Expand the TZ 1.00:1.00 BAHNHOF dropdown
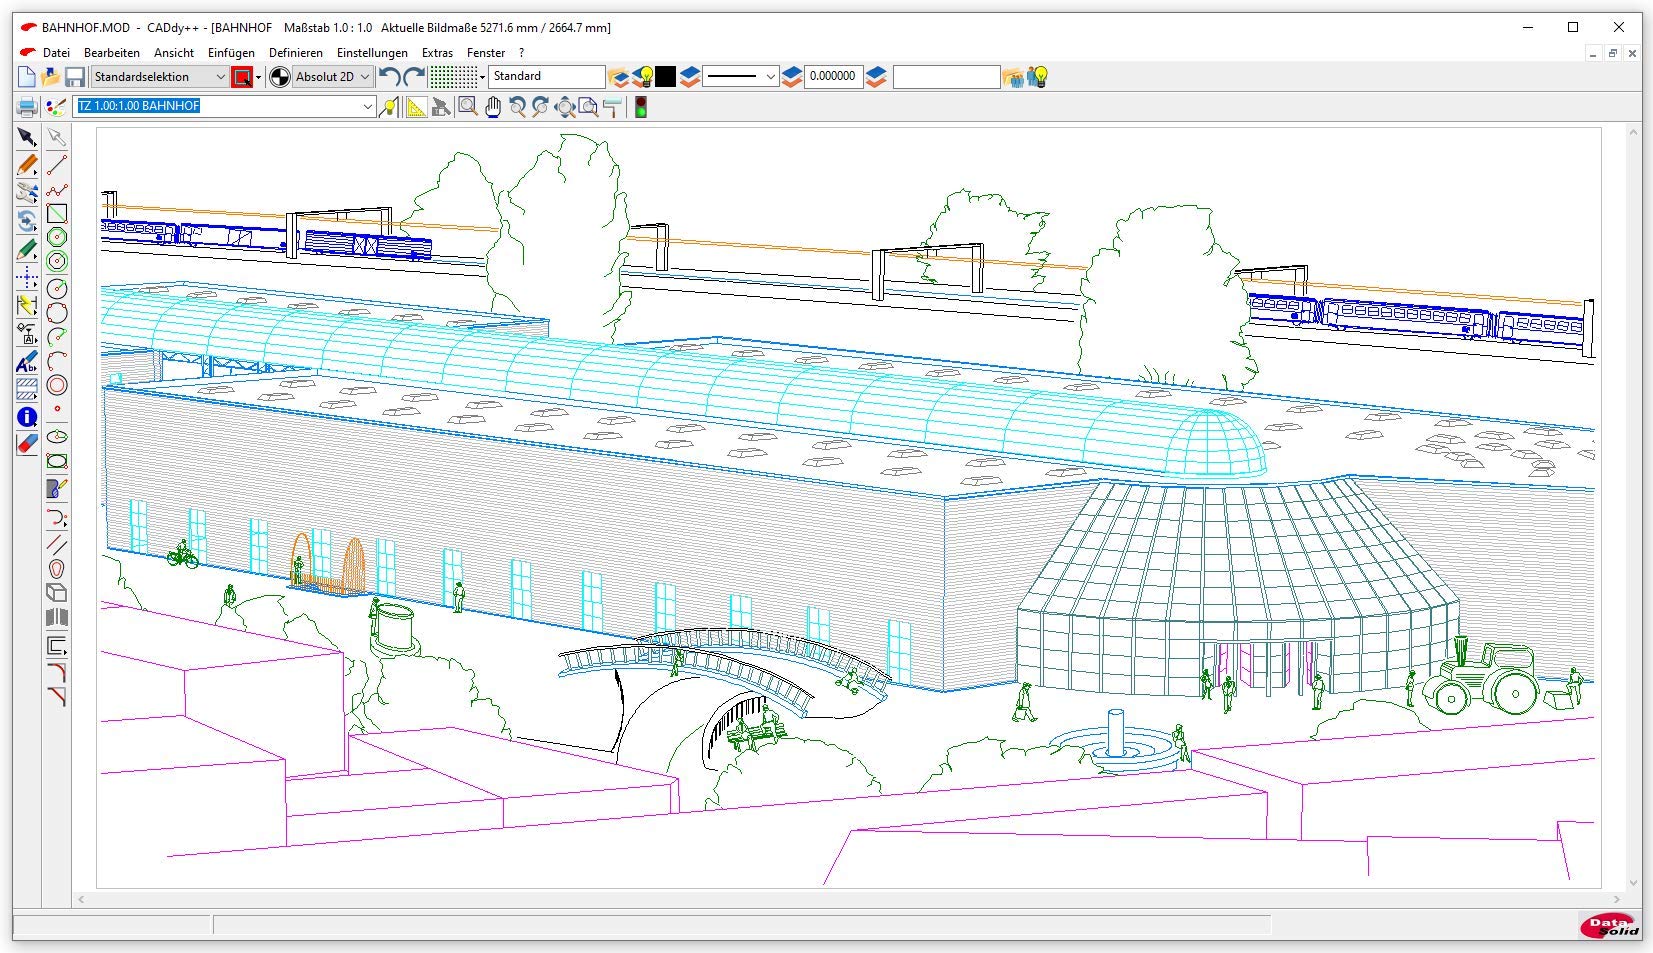 (x=368, y=106)
